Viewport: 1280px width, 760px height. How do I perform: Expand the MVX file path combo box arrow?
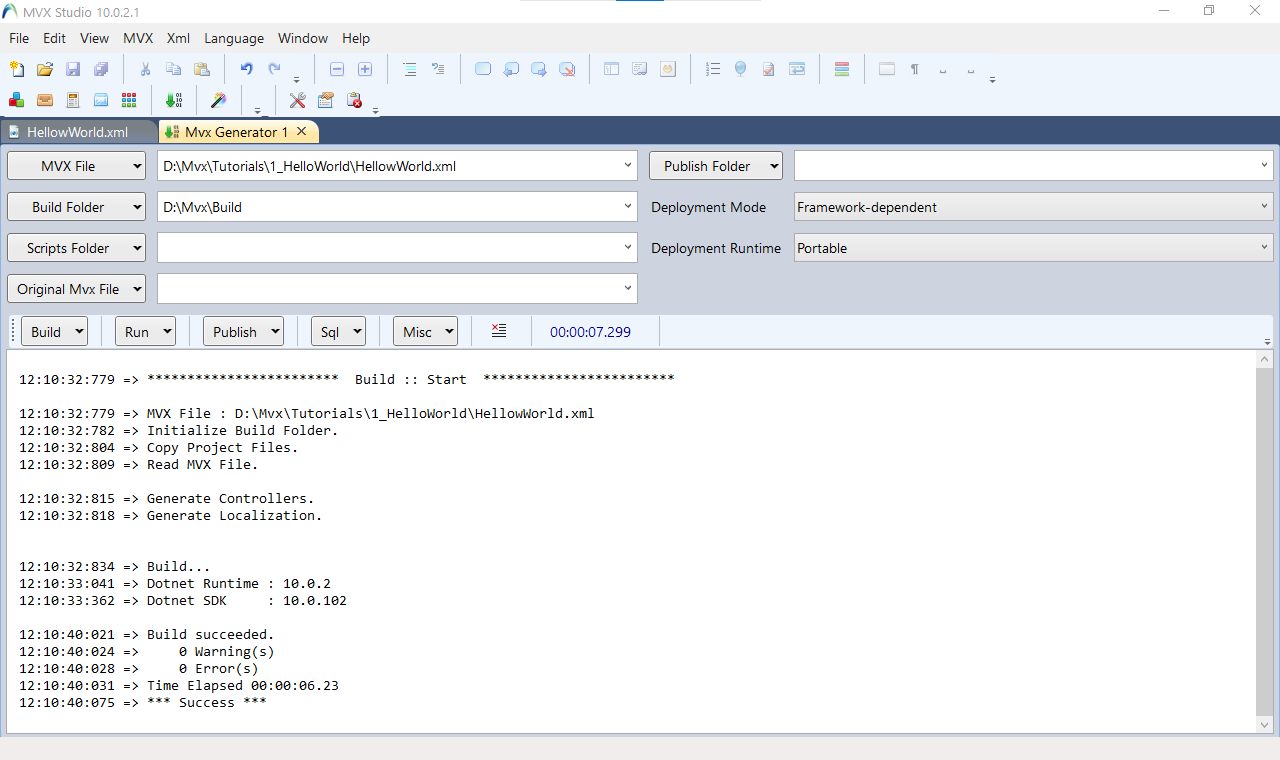click(x=627, y=166)
